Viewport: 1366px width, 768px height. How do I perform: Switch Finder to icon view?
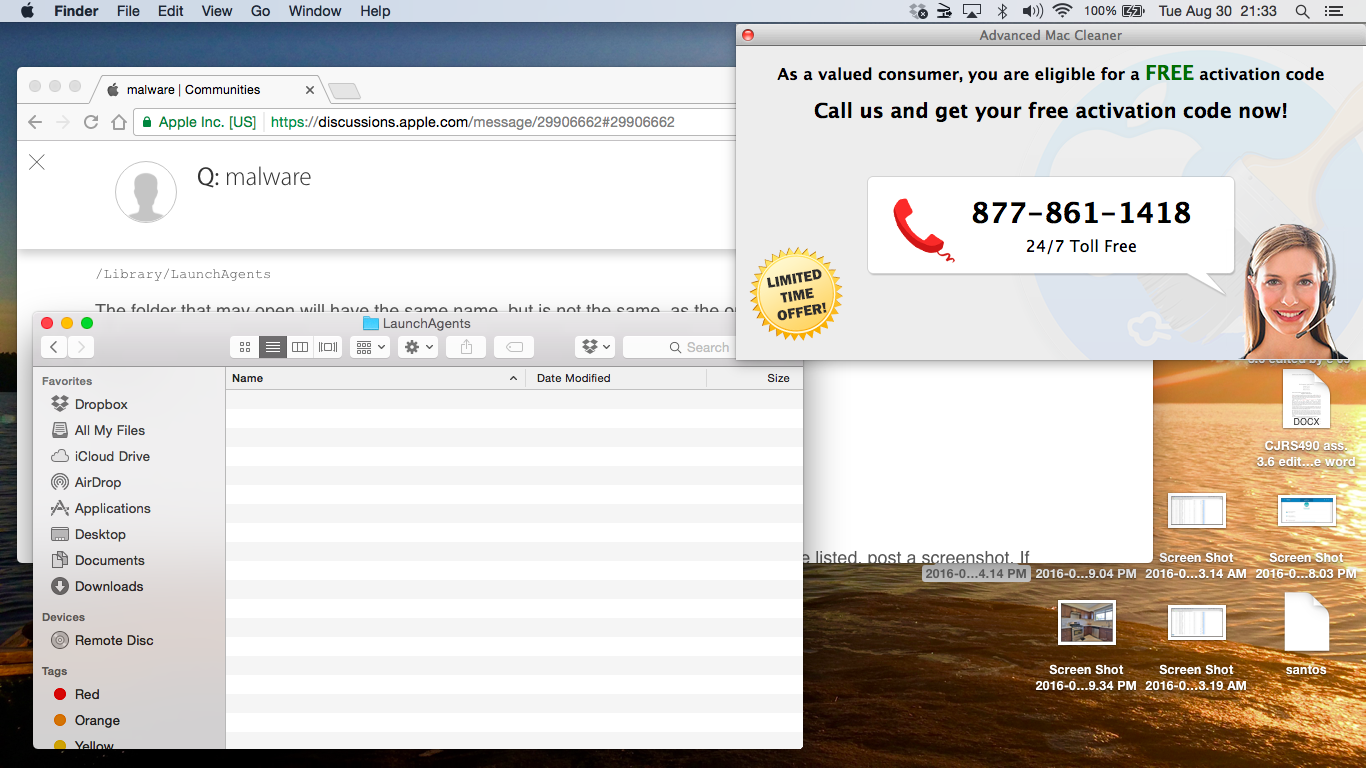coord(245,347)
